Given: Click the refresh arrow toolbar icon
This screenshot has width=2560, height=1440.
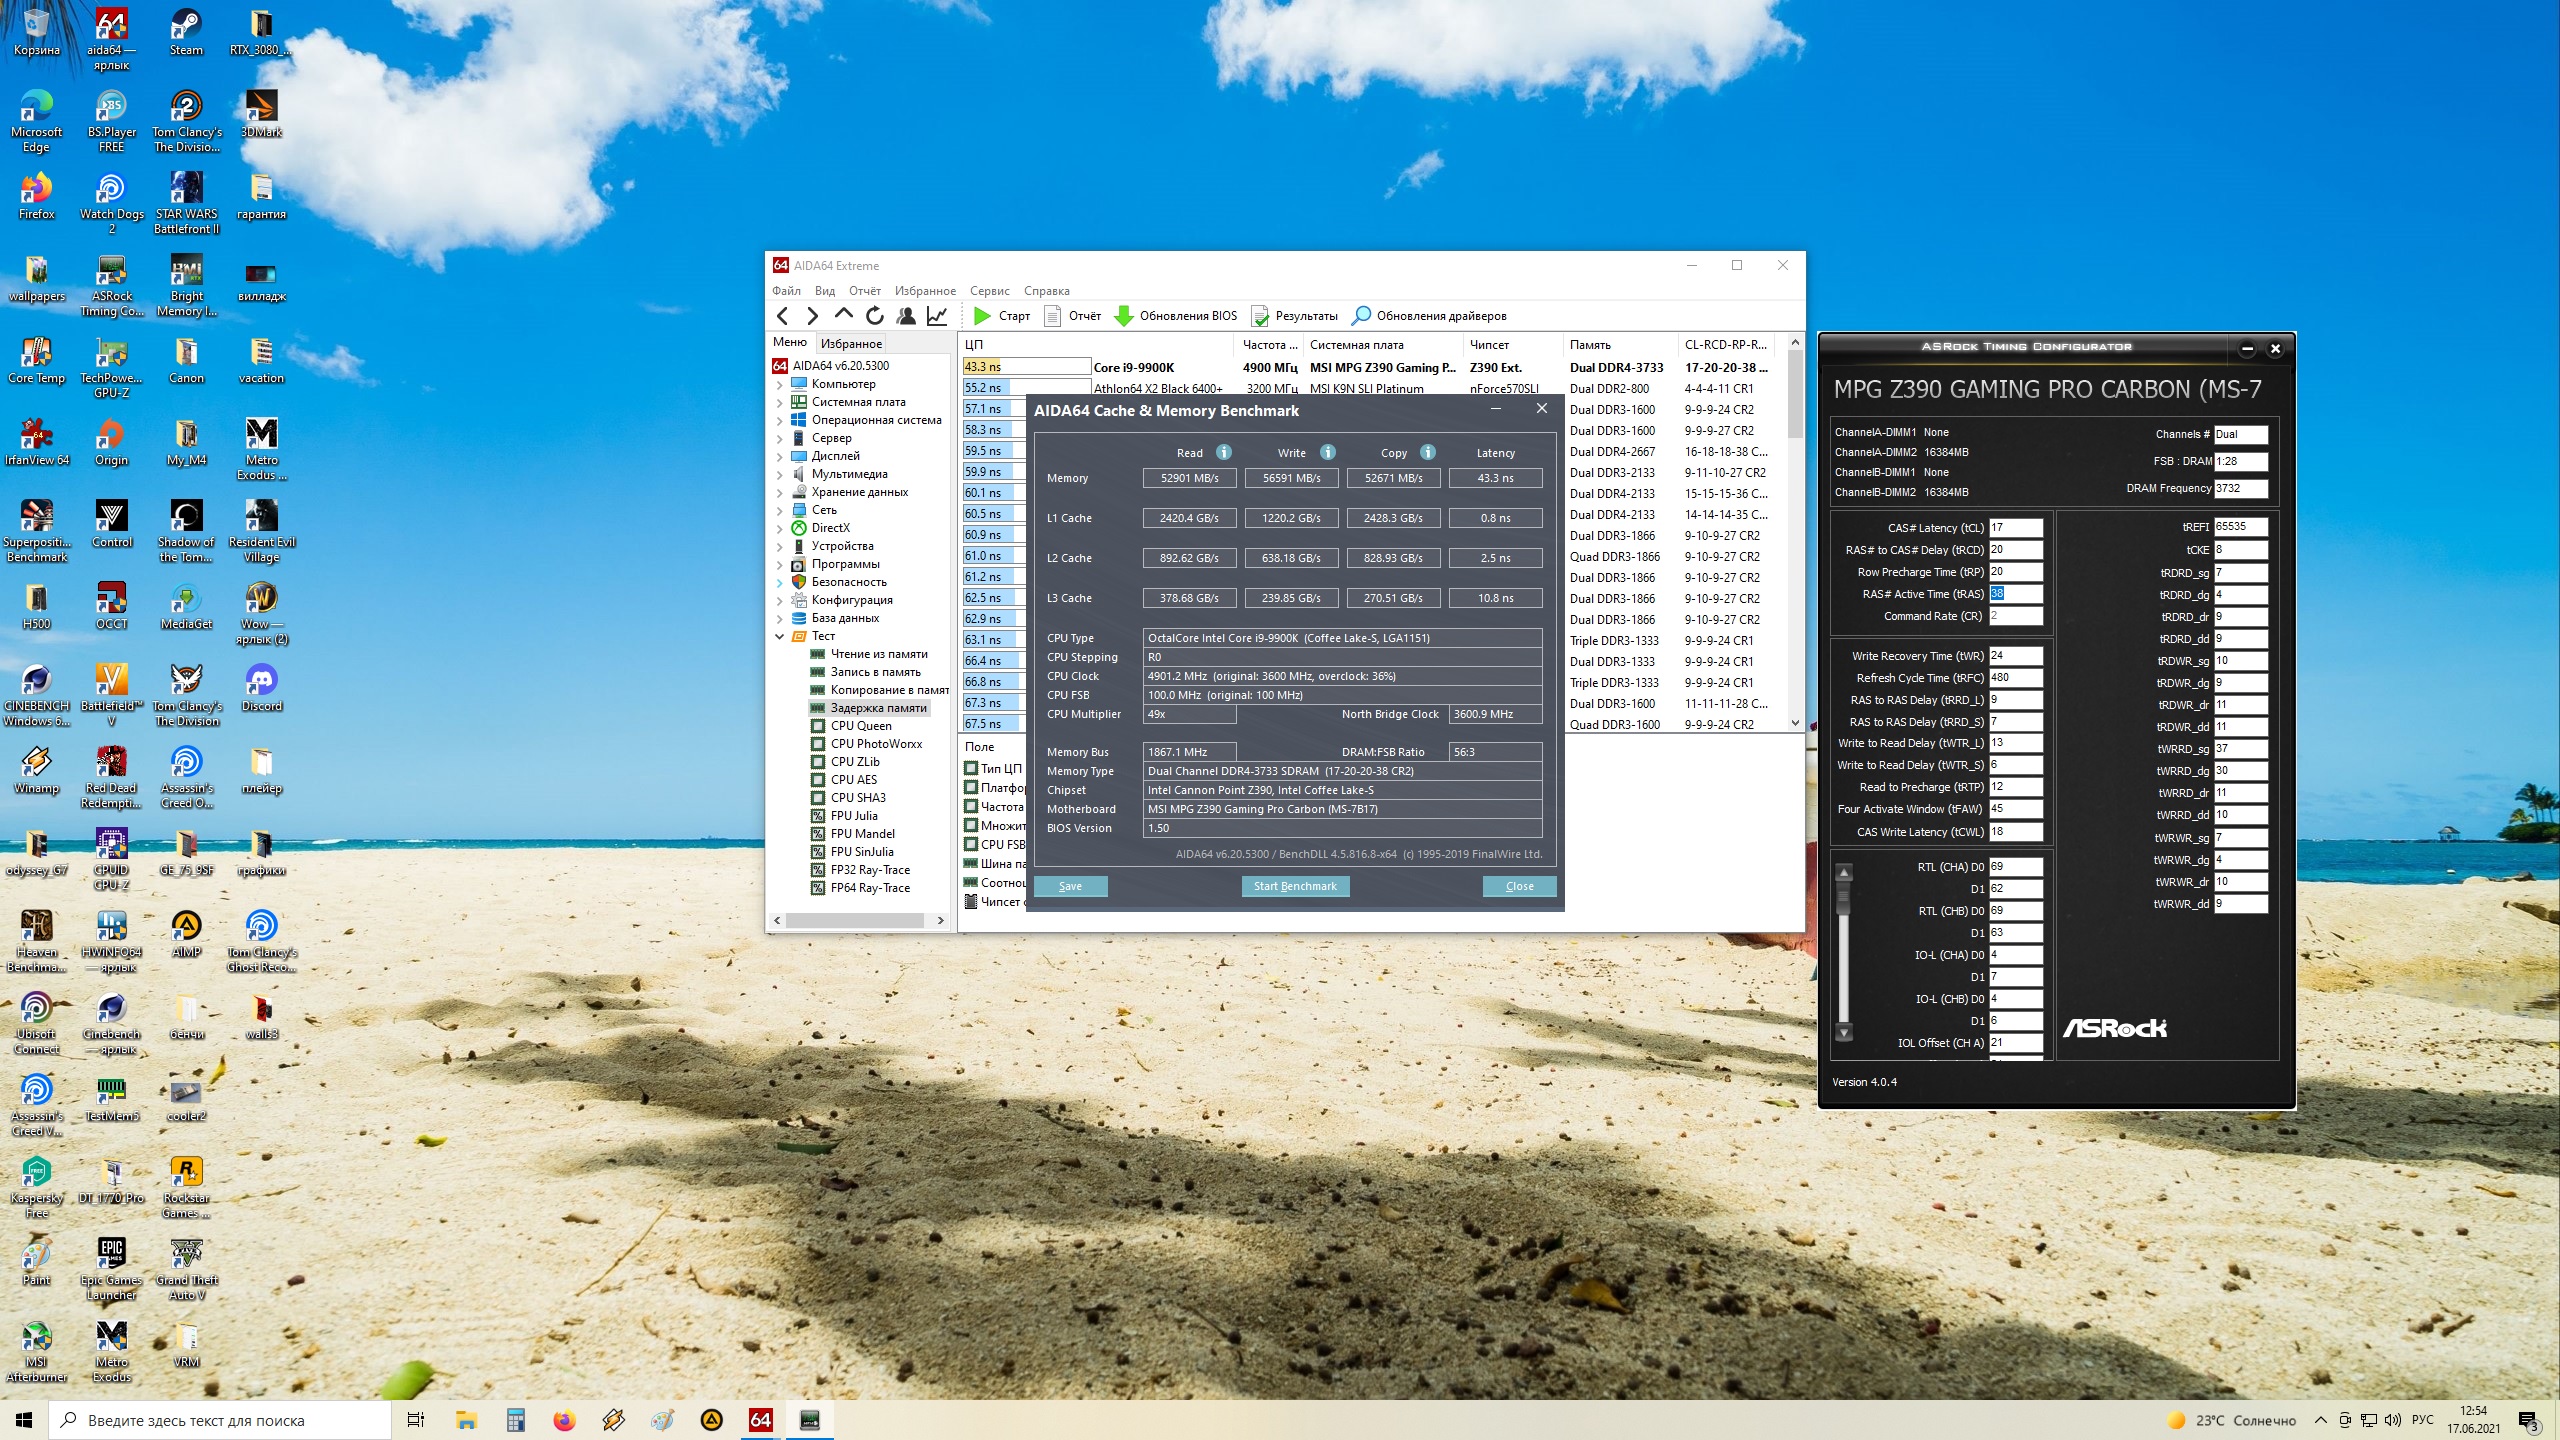Looking at the screenshot, I should [875, 316].
